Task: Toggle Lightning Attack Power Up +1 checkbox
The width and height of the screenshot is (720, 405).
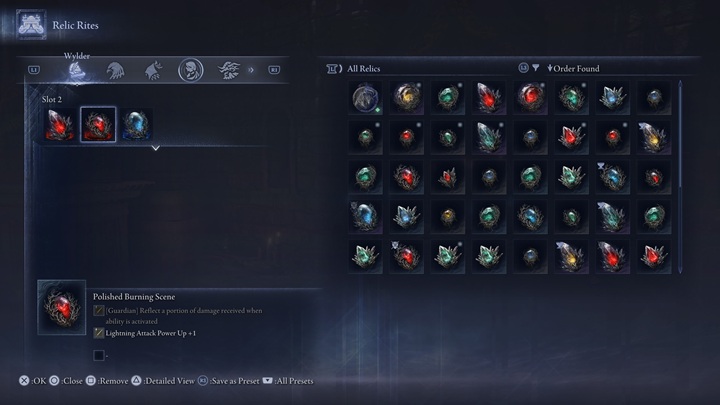Action: (99, 333)
